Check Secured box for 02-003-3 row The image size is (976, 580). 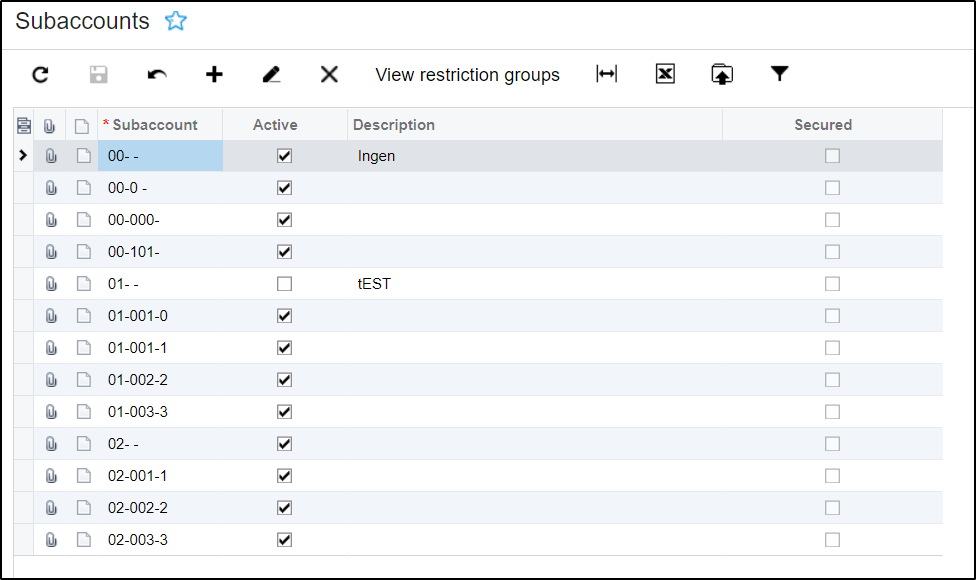click(x=832, y=540)
